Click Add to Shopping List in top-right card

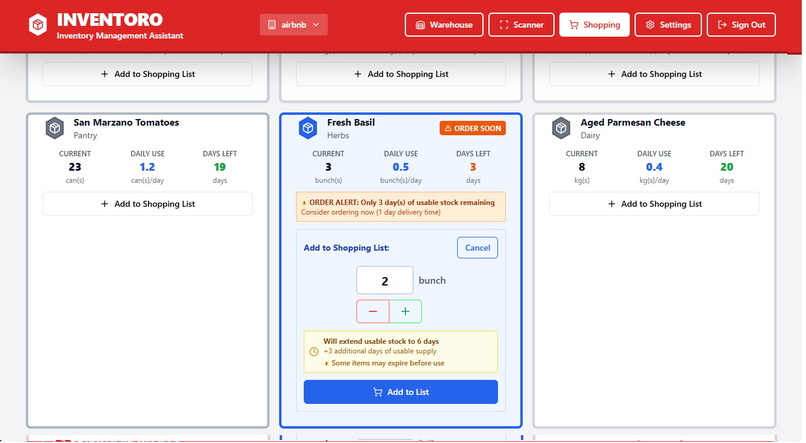(x=654, y=74)
